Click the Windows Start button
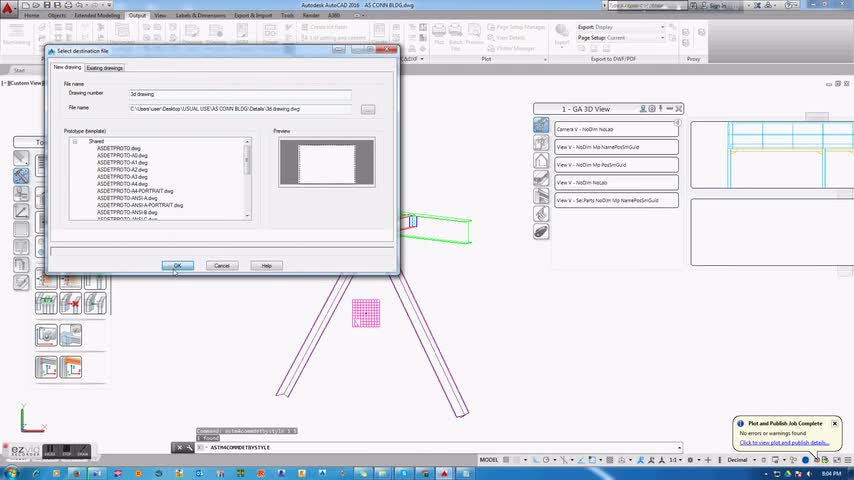Screen dimensions: 854x480 tap(10, 473)
